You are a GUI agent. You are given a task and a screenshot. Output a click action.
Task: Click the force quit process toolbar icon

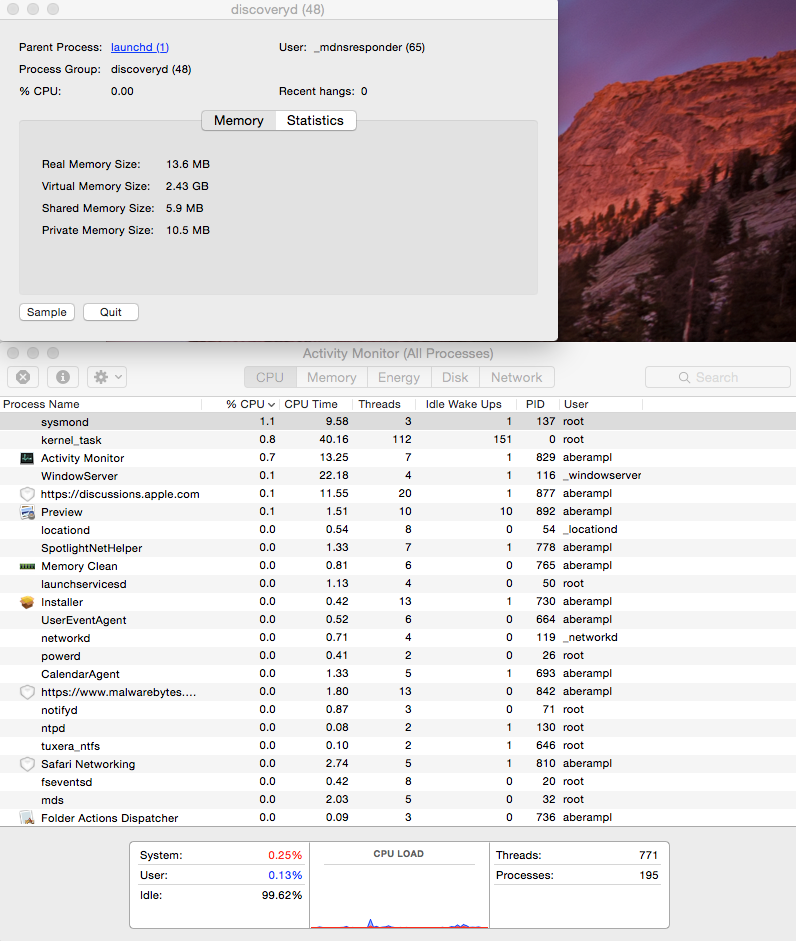coord(23,377)
